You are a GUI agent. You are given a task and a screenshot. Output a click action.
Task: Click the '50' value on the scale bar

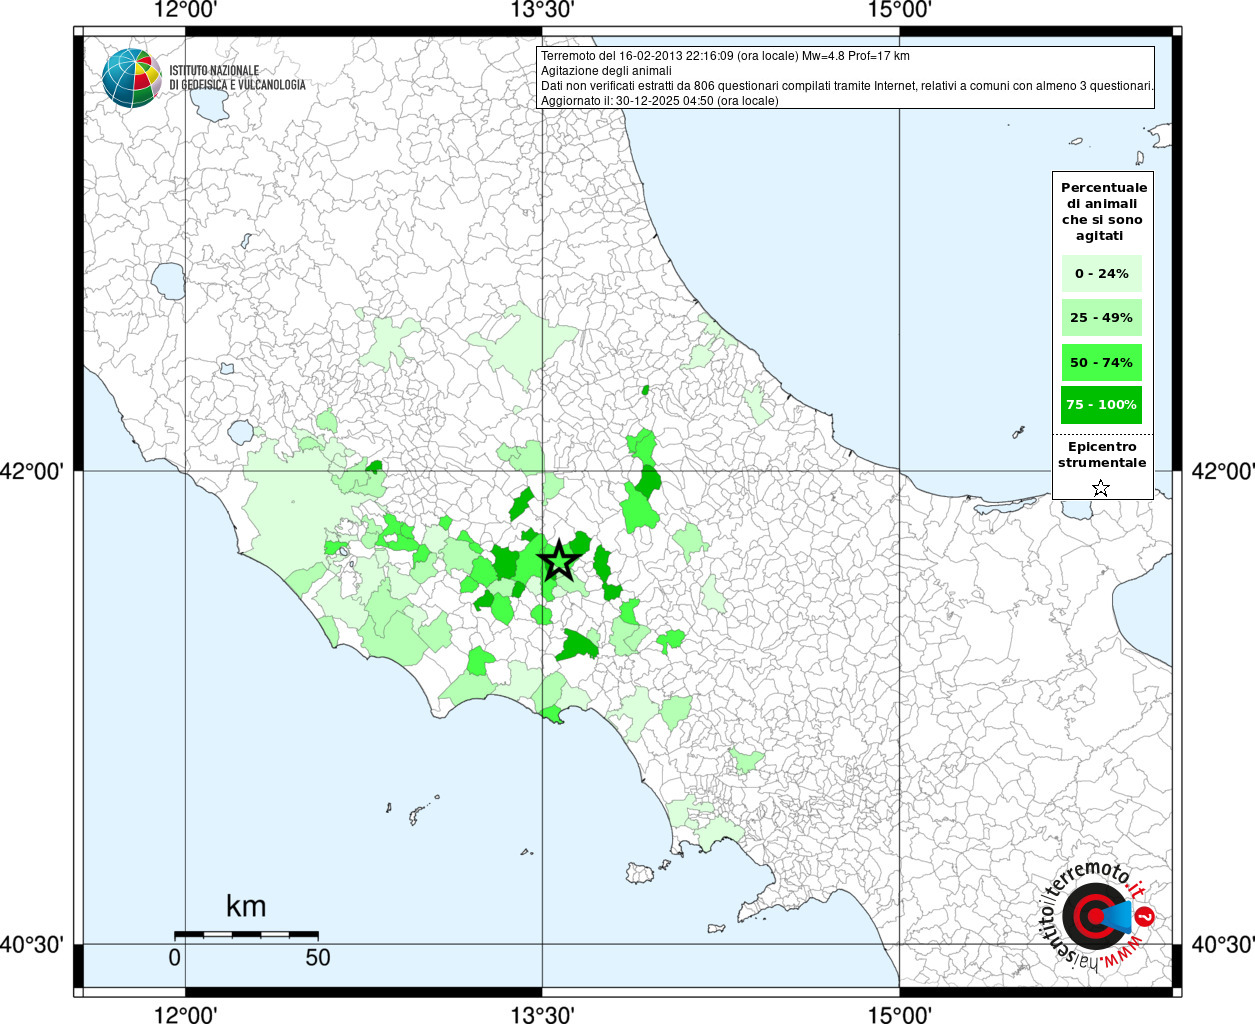coord(318,957)
